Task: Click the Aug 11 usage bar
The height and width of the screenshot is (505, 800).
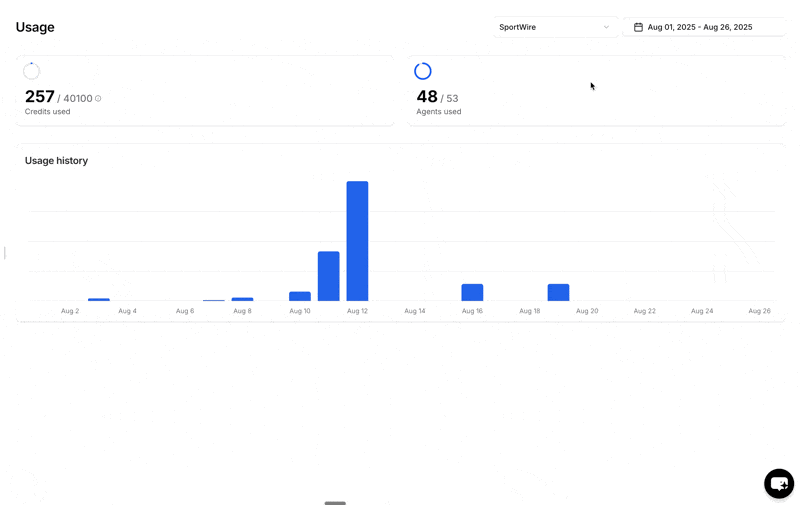Action: [329, 276]
